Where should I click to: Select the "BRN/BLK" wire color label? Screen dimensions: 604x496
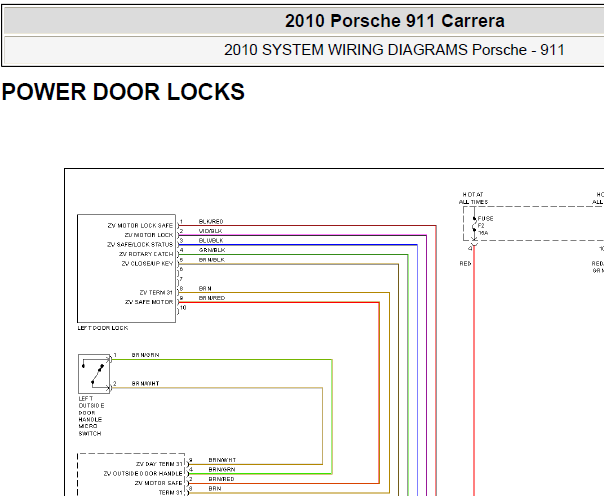pyautogui.click(x=211, y=260)
